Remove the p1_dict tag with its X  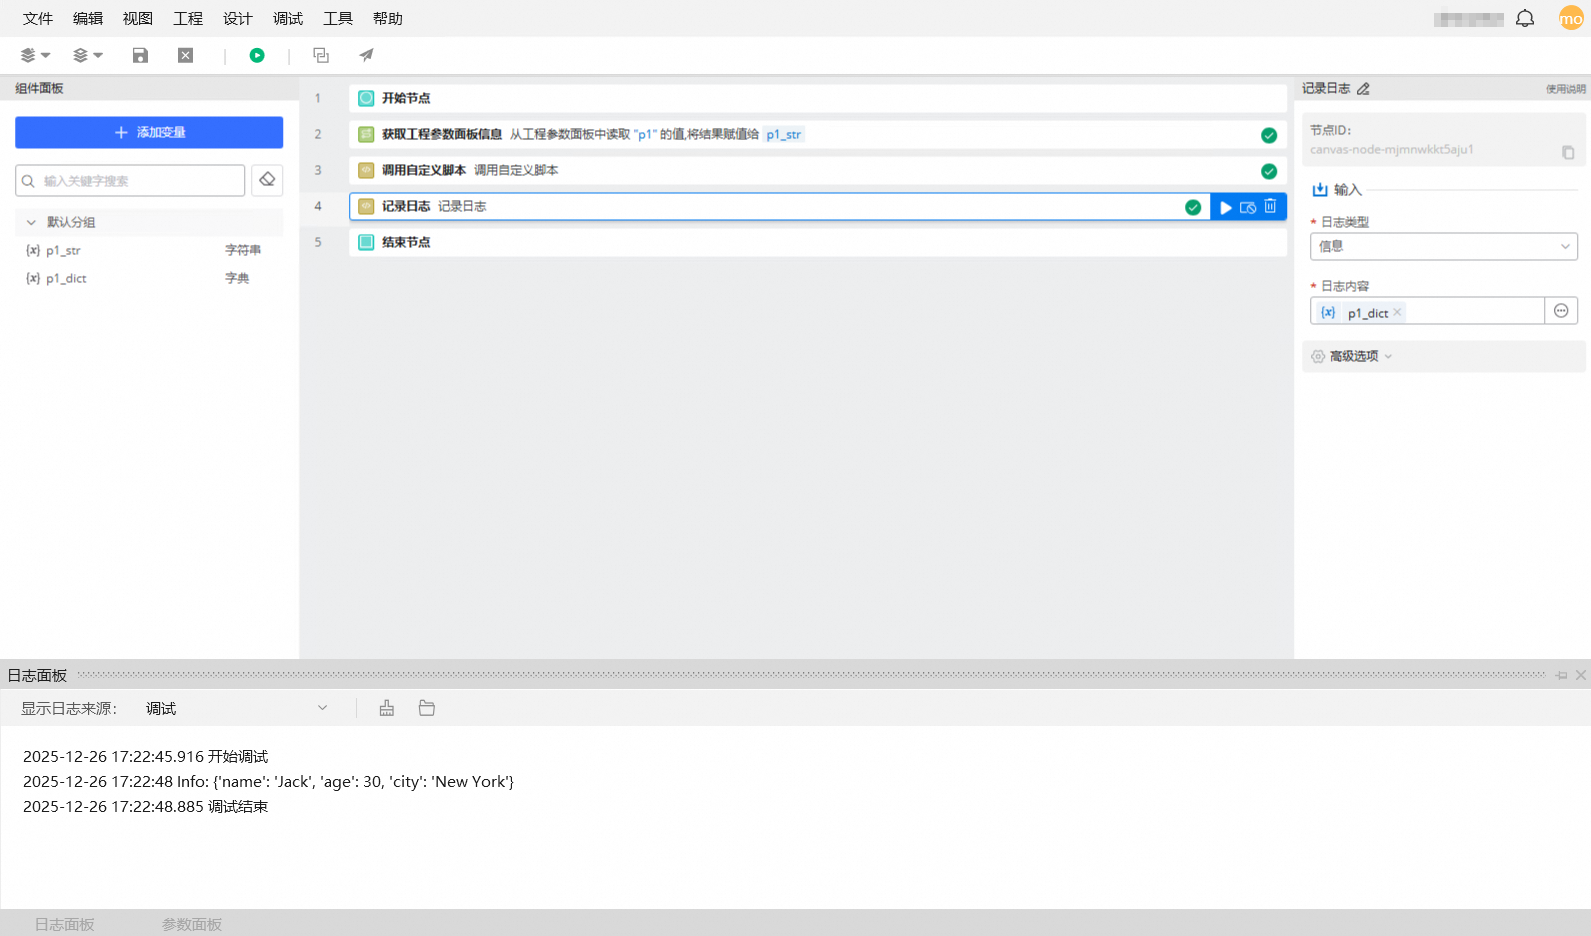tap(1398, 312)
